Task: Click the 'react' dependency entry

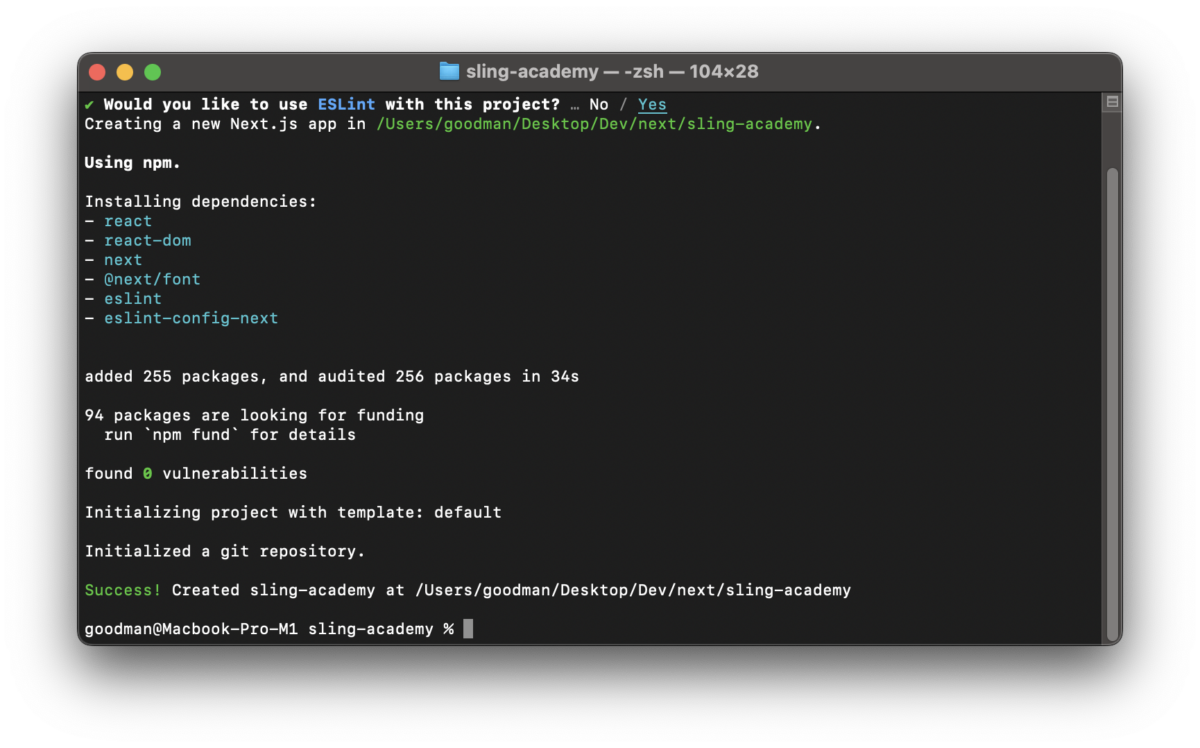Action: [128, 221]
